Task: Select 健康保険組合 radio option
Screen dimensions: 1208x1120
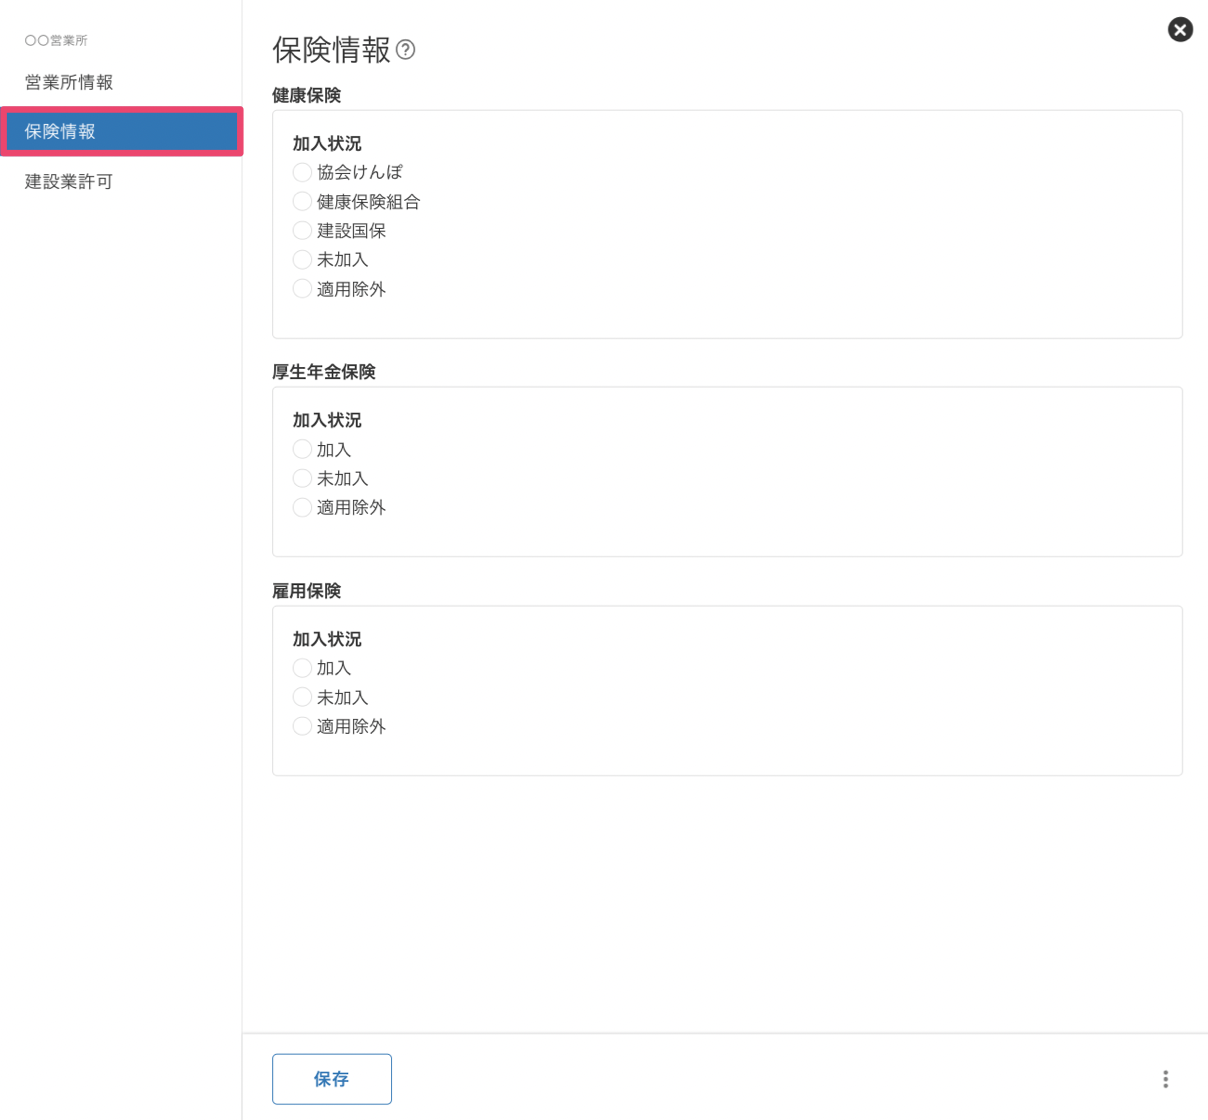Action: [302, 202]
